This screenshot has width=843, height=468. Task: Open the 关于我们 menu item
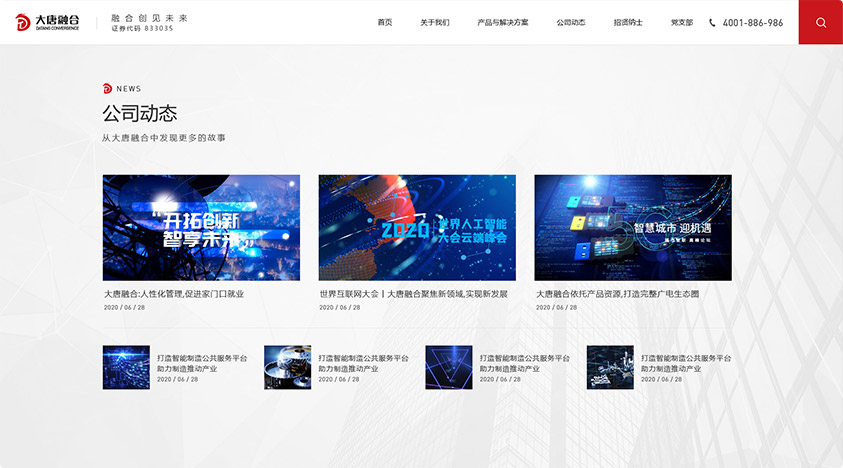(x=434, y=22)
